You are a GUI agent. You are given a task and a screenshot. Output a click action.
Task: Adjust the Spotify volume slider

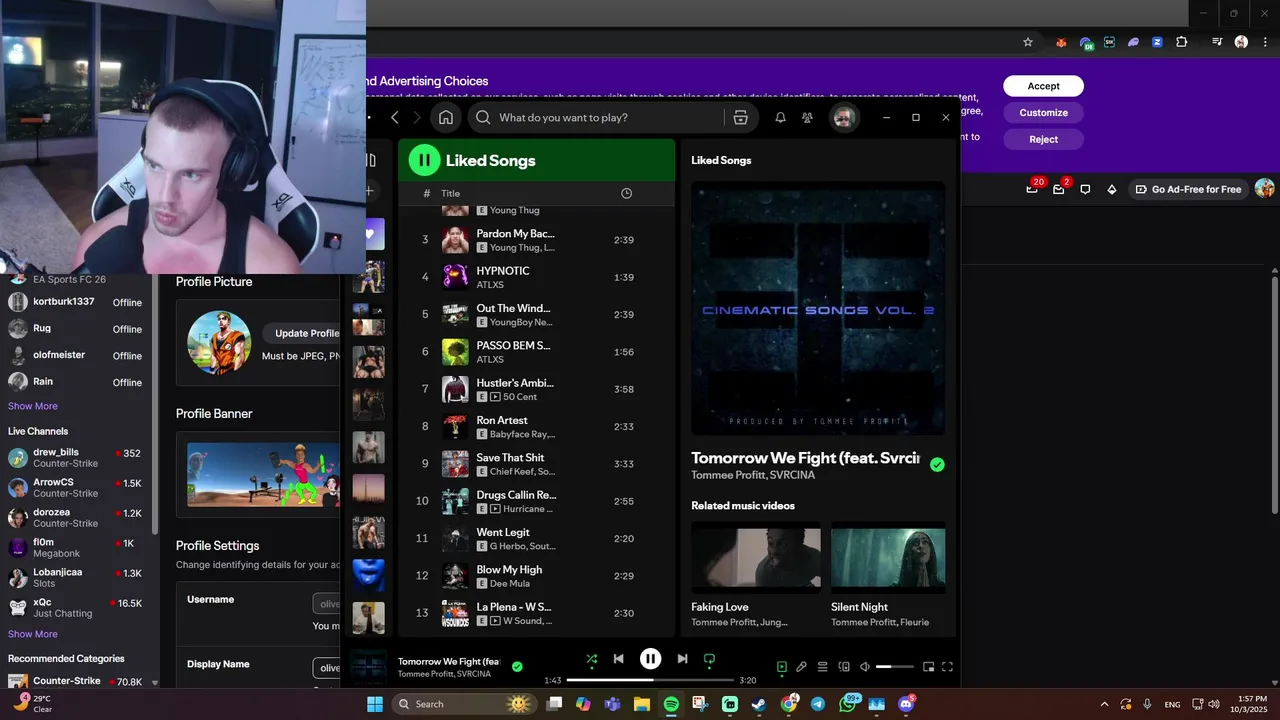[x=895, y=667]
